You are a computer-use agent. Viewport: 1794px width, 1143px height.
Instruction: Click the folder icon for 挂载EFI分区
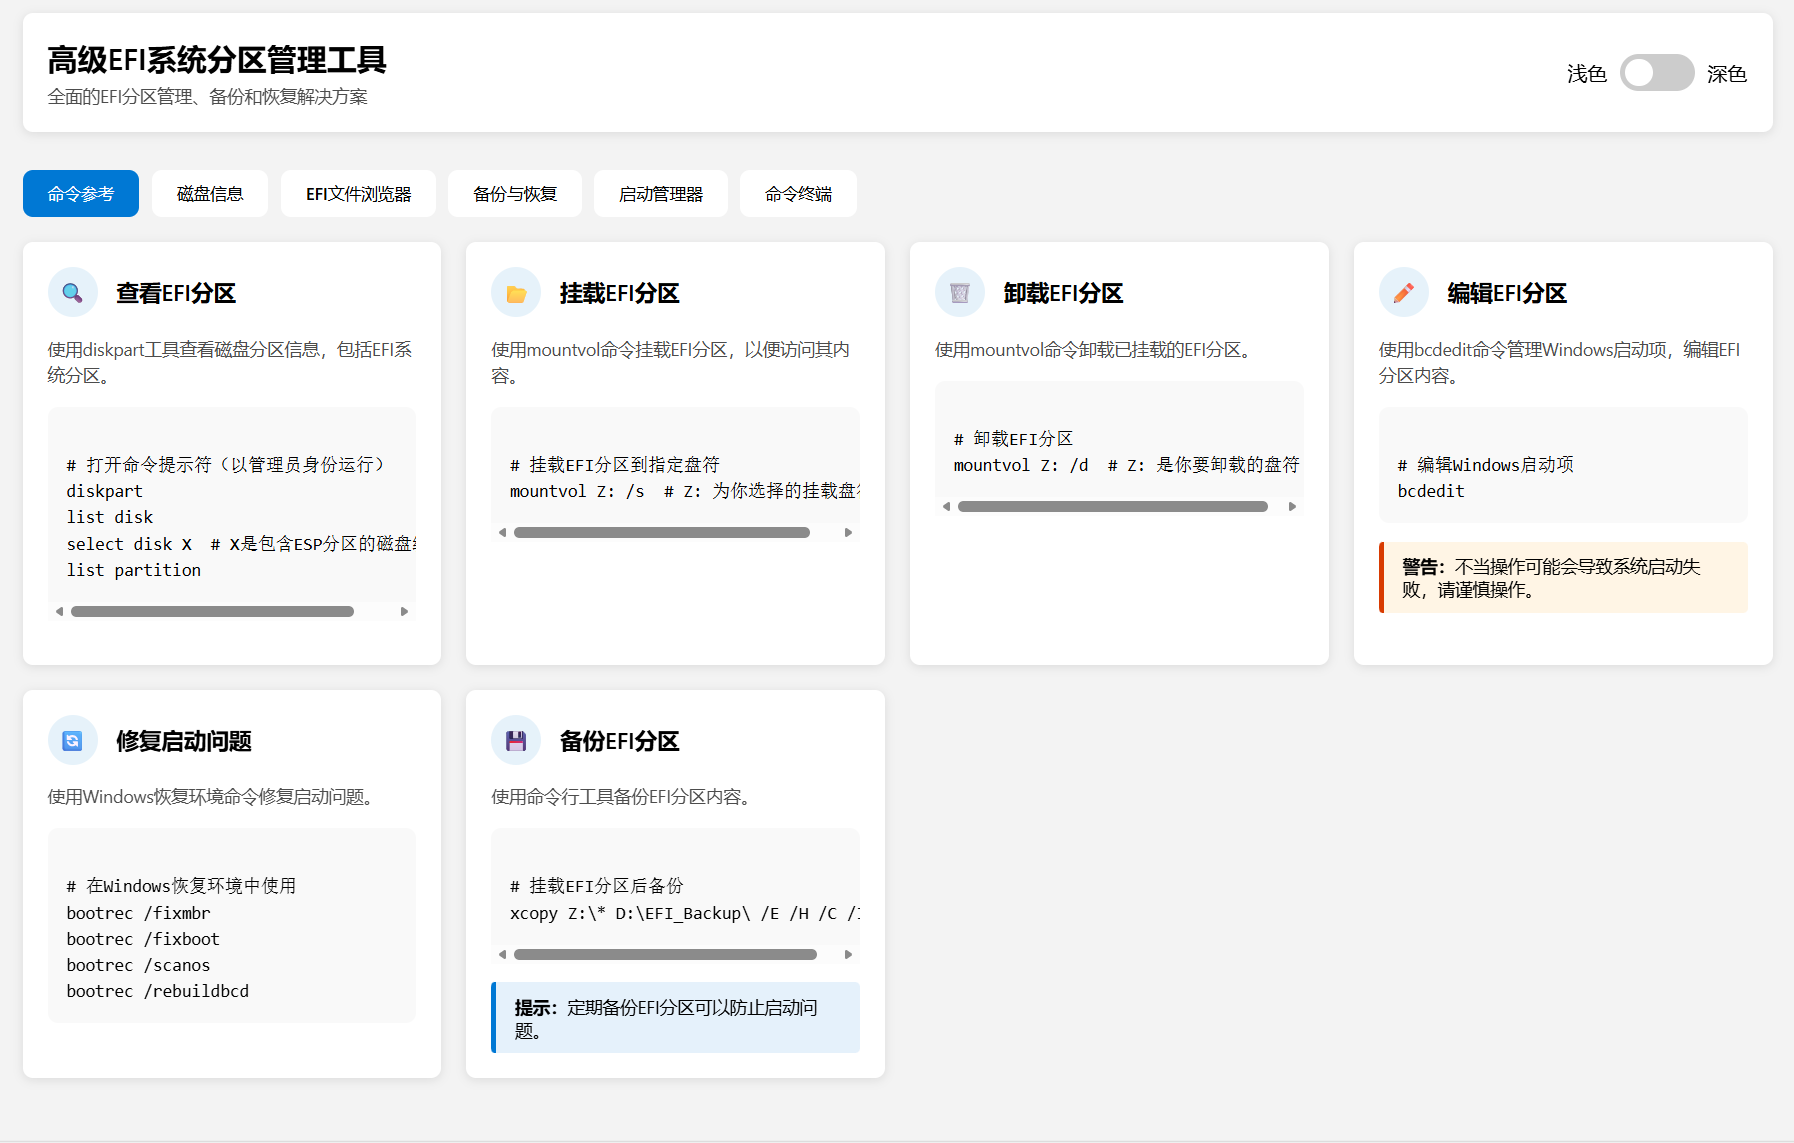pyautogui.click(x=516, y=293)
